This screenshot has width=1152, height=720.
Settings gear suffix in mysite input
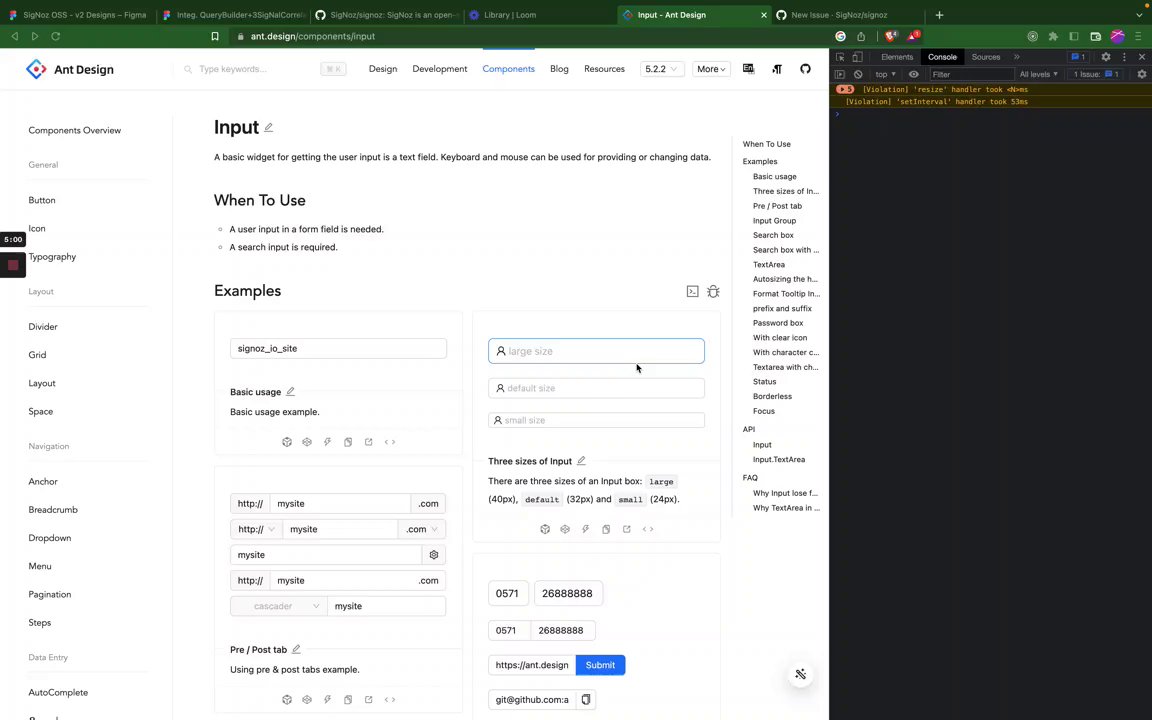(x=433, y=555)
